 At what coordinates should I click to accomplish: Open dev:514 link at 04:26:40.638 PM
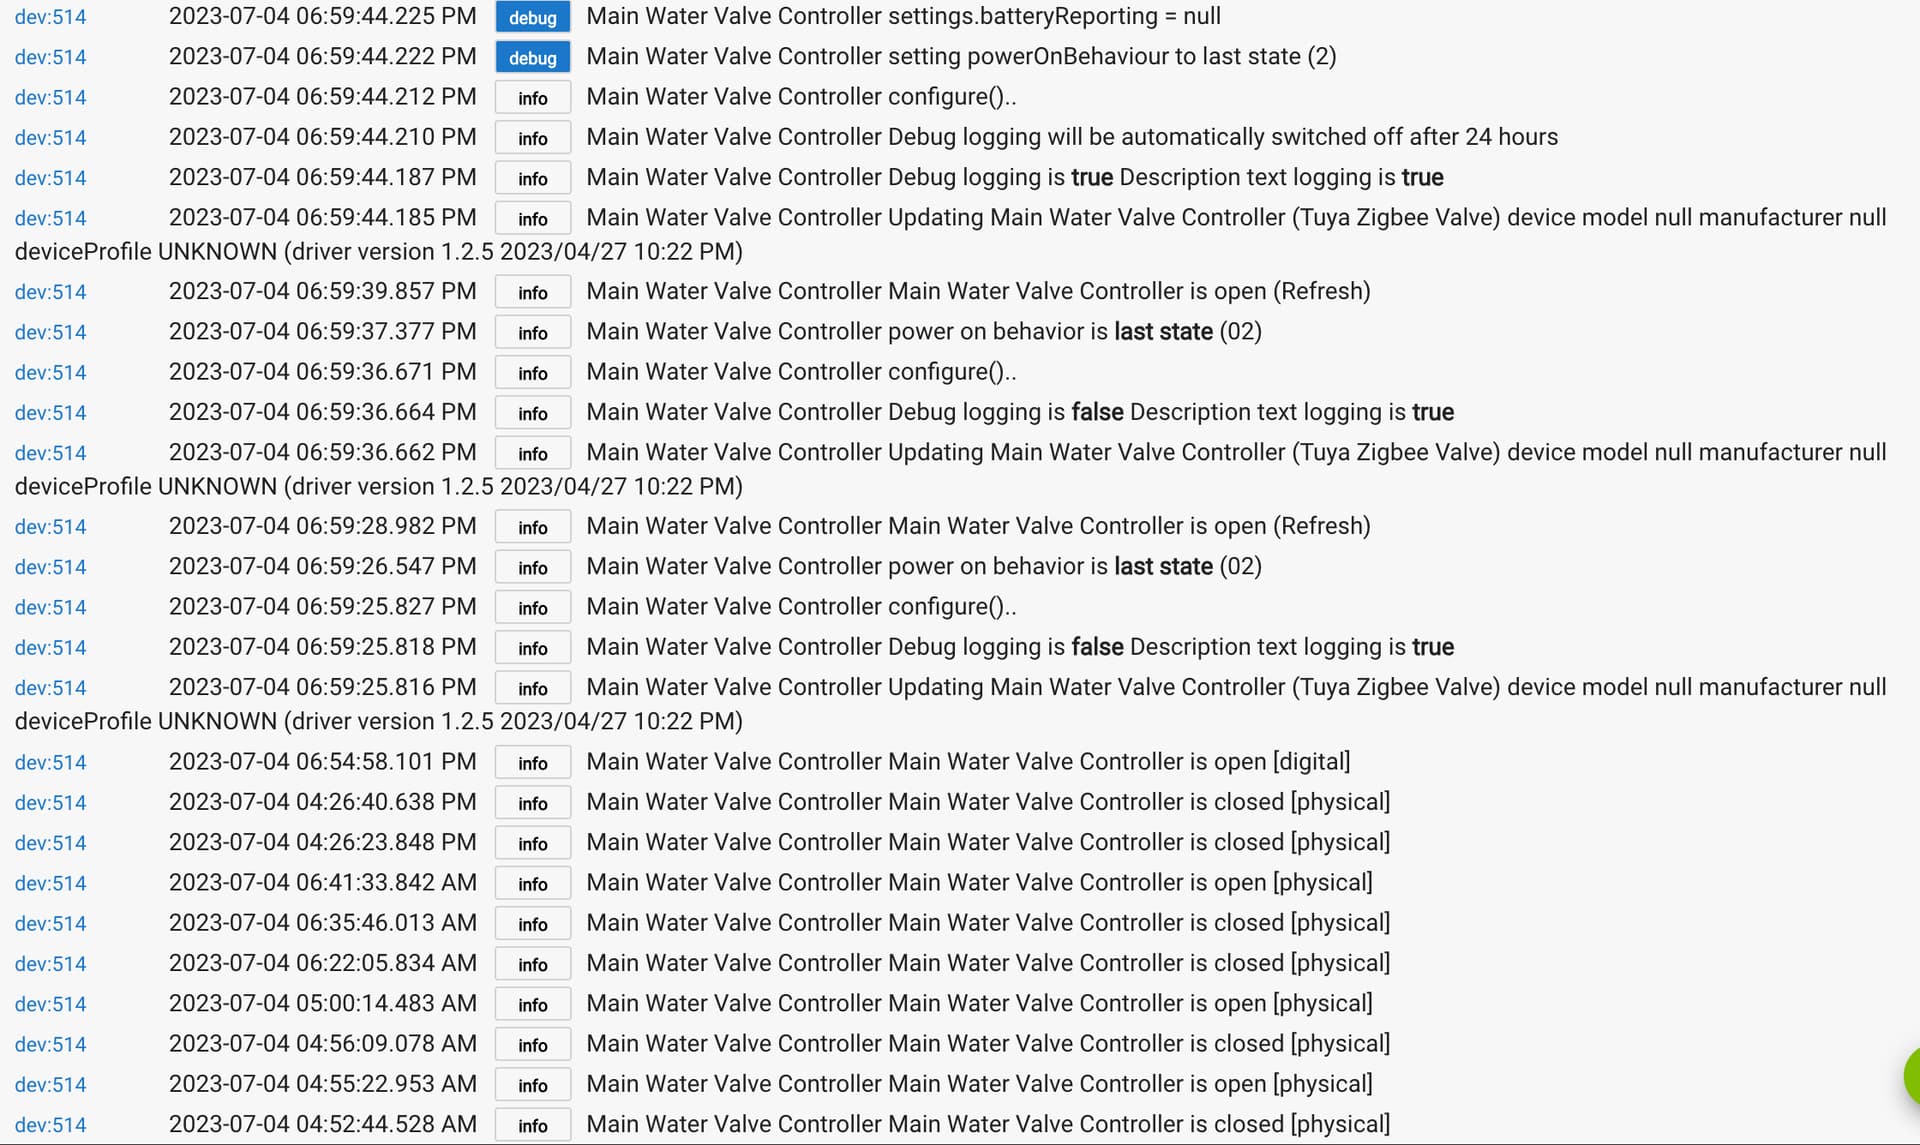pyautogui.click(x=50, y=803)
